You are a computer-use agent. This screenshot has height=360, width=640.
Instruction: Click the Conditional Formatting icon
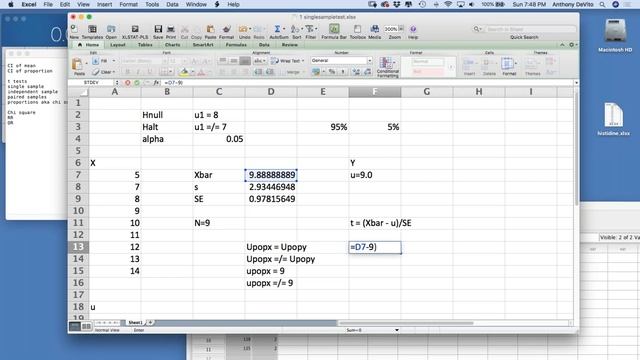click(x=386, y=63)
